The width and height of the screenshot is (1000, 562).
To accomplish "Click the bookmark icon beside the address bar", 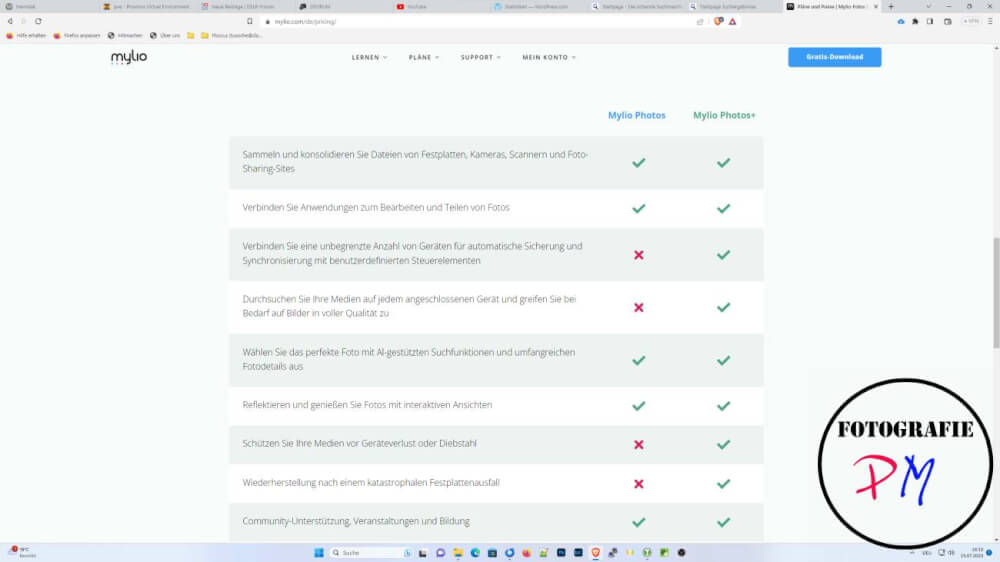I will pyautogui.click(x=249, y=21).
